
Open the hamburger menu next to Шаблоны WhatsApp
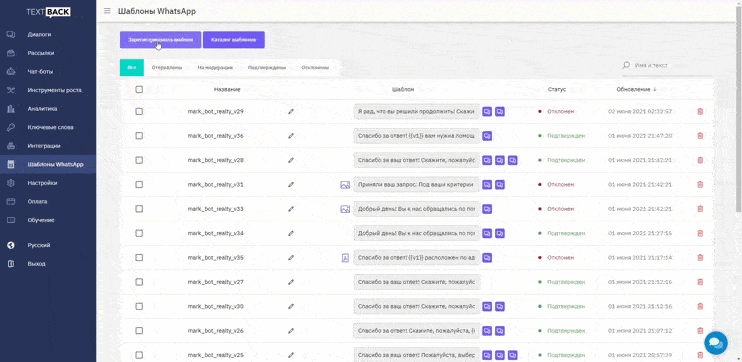pos(107,11)
